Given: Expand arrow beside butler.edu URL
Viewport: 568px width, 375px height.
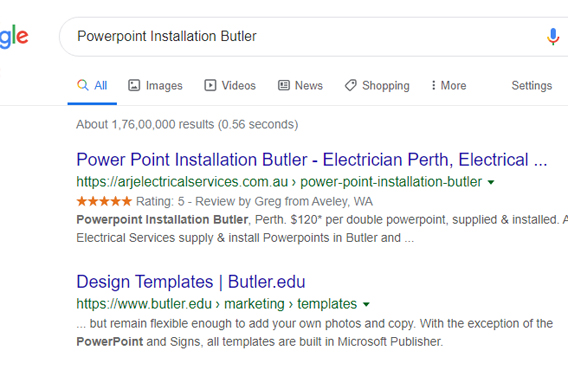Looking at the screenshot, I should point(366,304).
